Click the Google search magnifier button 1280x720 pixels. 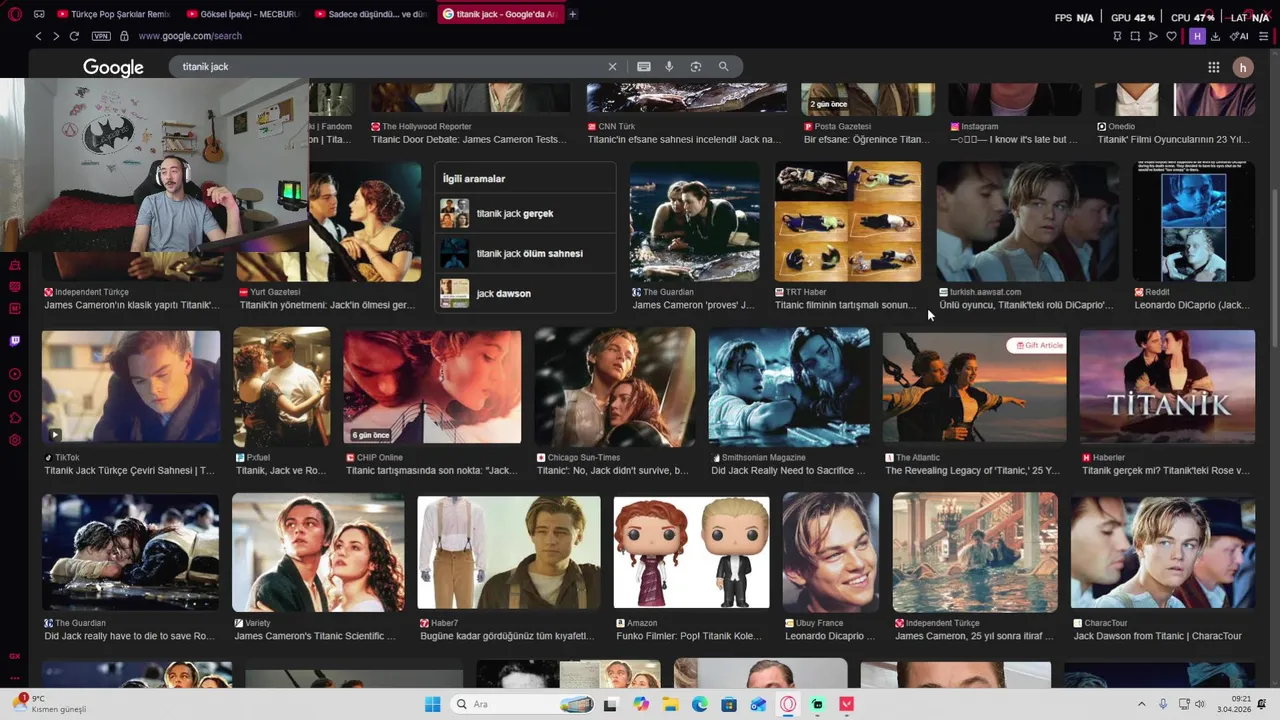point(723,66)
